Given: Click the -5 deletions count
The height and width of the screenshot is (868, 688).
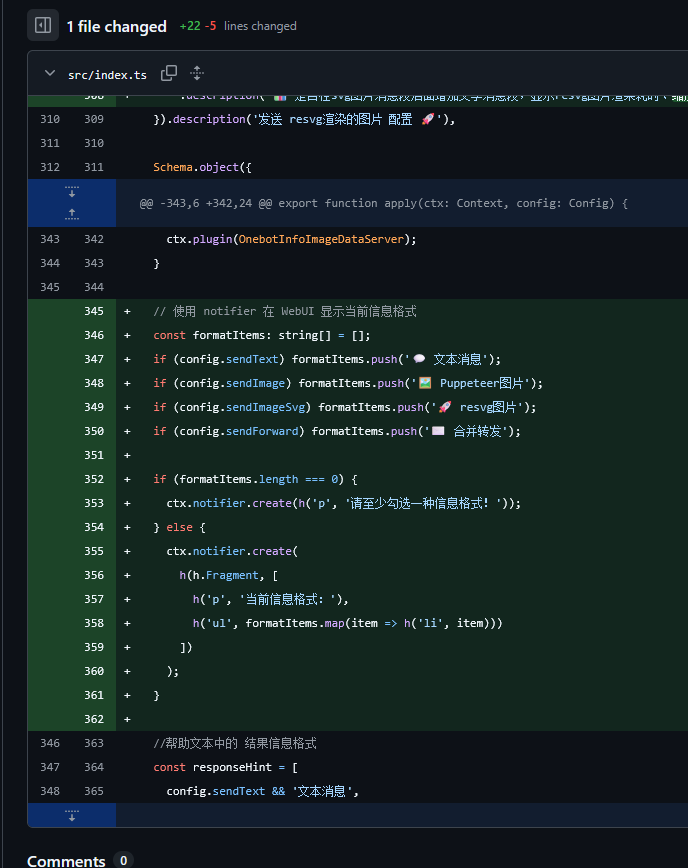Looking at the screenshot, I should pos(210,26).
